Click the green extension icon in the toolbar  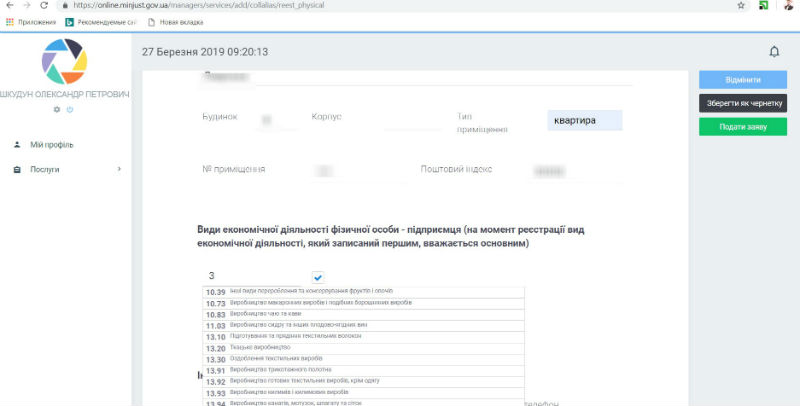[x=763, y=5]
